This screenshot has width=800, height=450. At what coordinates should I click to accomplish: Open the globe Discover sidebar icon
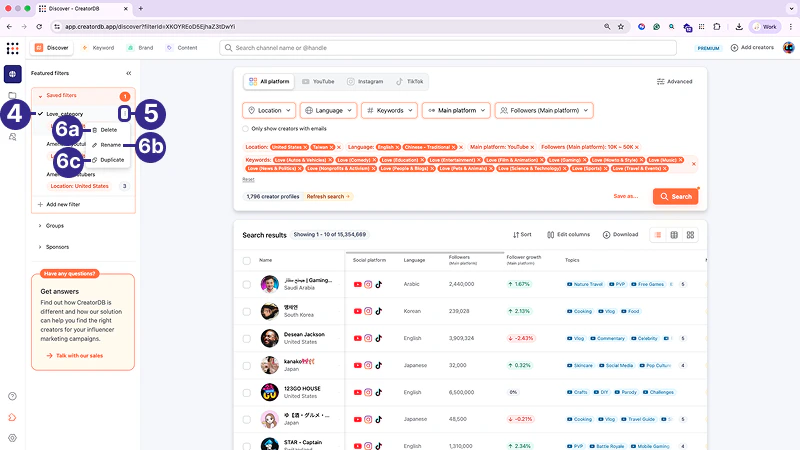pyautogui.click(x=13, y=74)
